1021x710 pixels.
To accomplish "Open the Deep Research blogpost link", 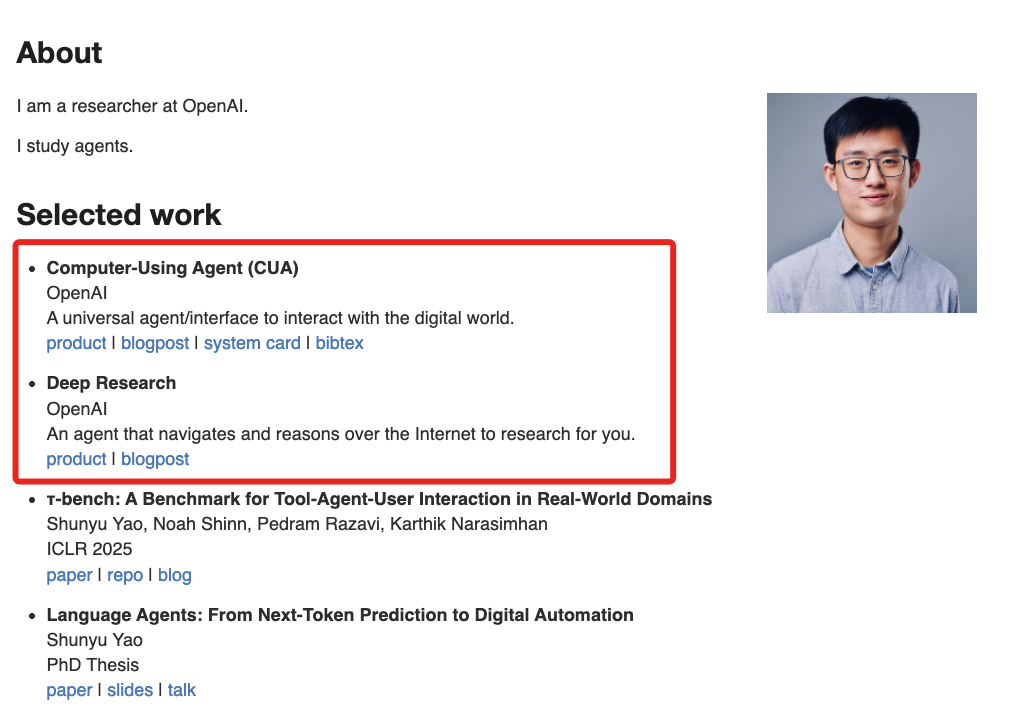I will 155,459.
